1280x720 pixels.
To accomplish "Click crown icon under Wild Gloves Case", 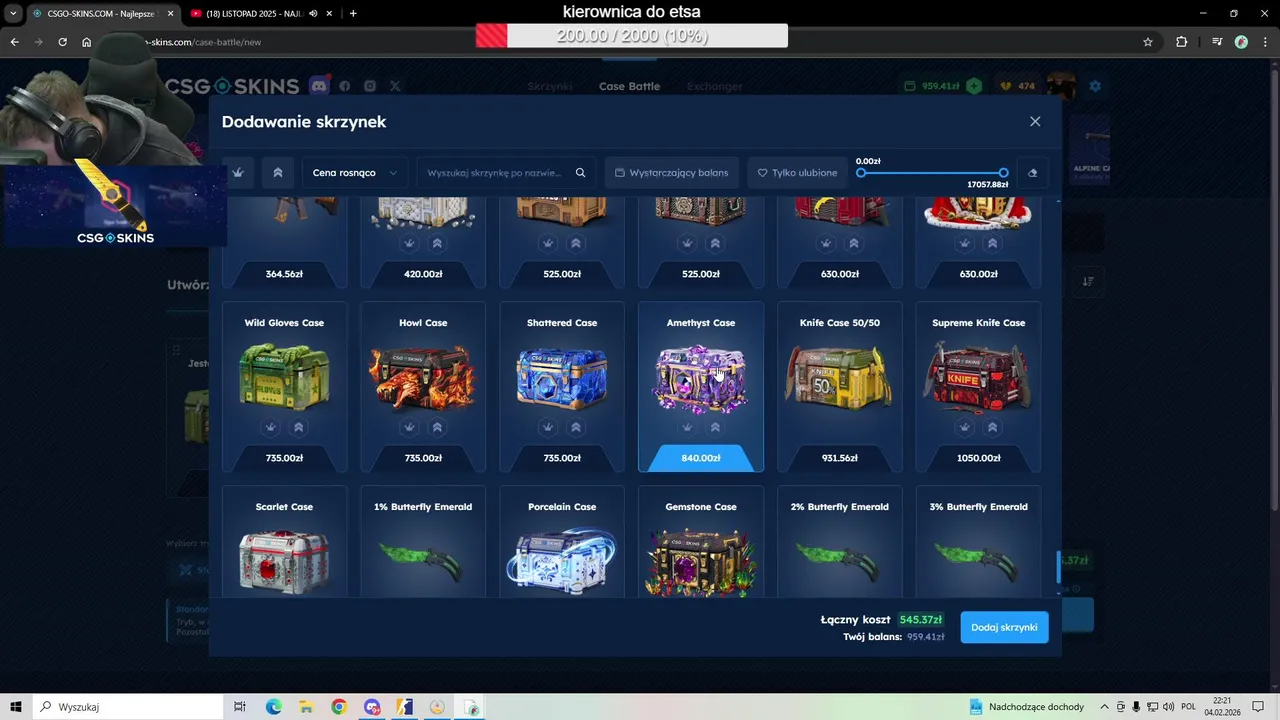I will click(270, 427).
